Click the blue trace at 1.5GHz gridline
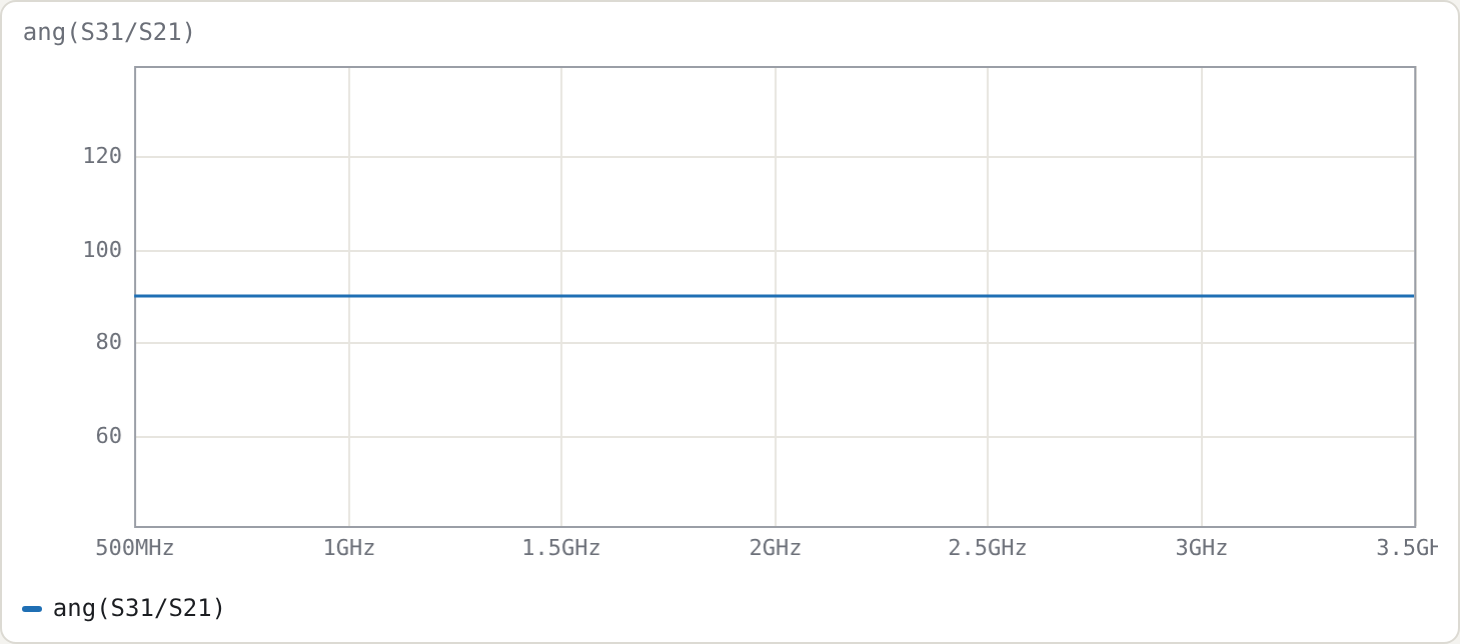Screen dimensions: 1460x644 point(562,296)
